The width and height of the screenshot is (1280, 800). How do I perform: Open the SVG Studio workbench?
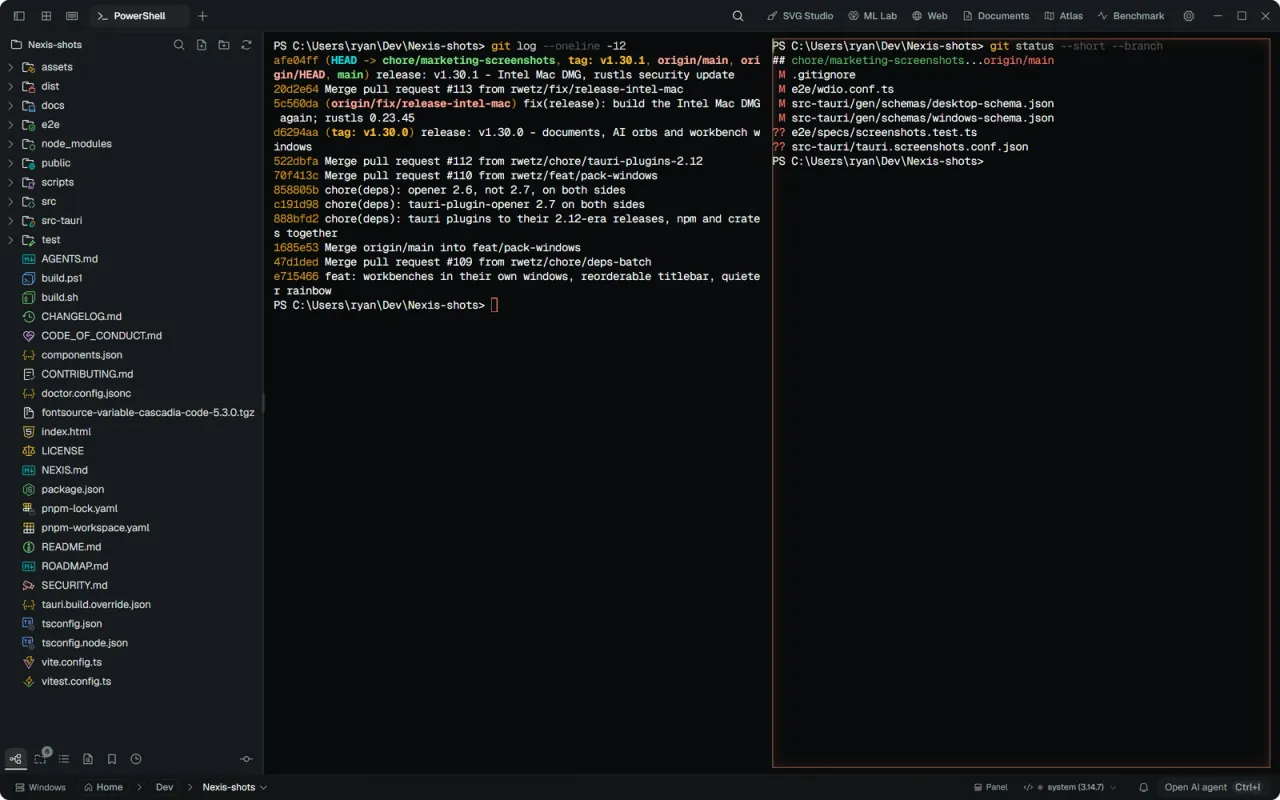click(800, 16)
